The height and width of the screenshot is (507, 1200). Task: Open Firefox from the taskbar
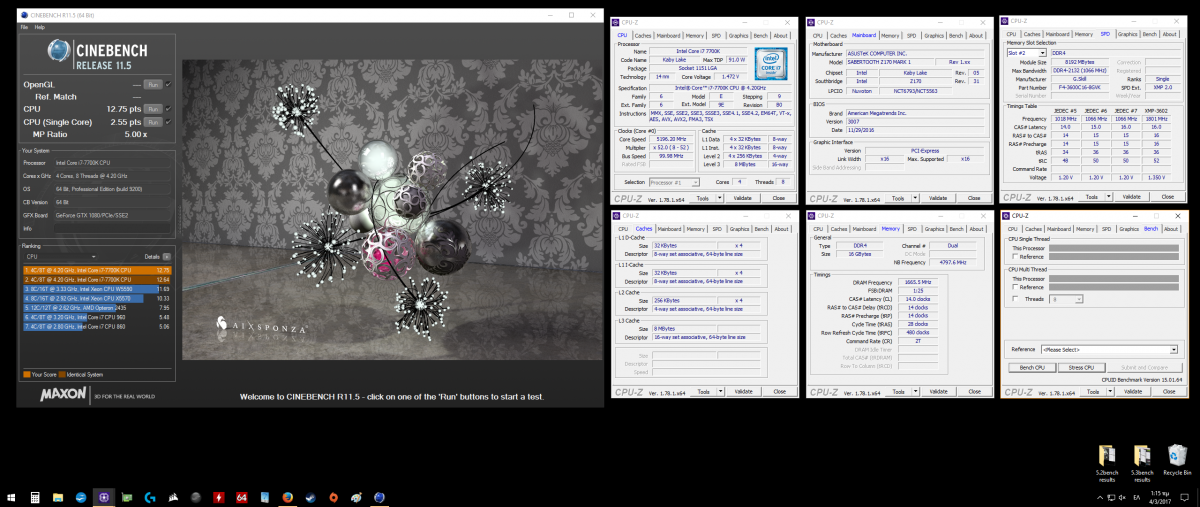point(287,497)
